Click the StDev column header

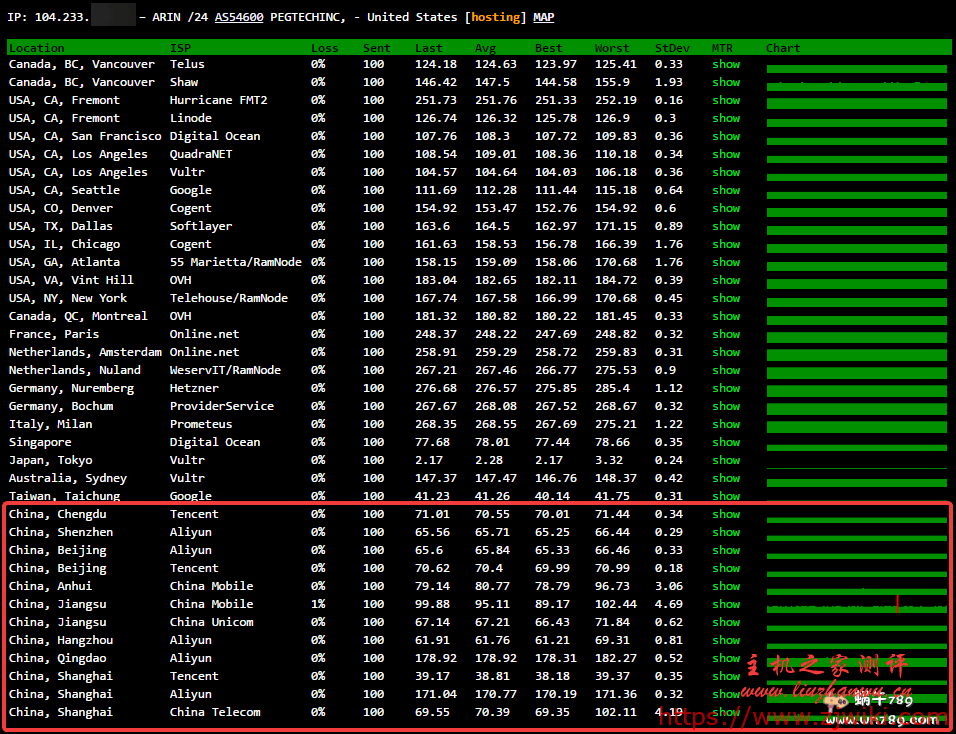(670, 47)
